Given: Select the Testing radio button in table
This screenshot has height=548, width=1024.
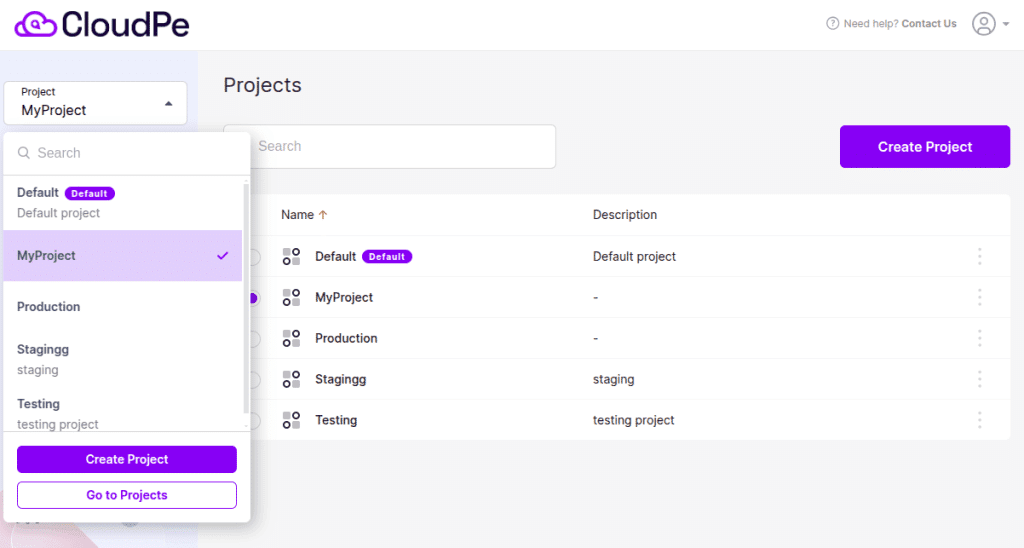Looking at the screenshot, I should (254, 421).
